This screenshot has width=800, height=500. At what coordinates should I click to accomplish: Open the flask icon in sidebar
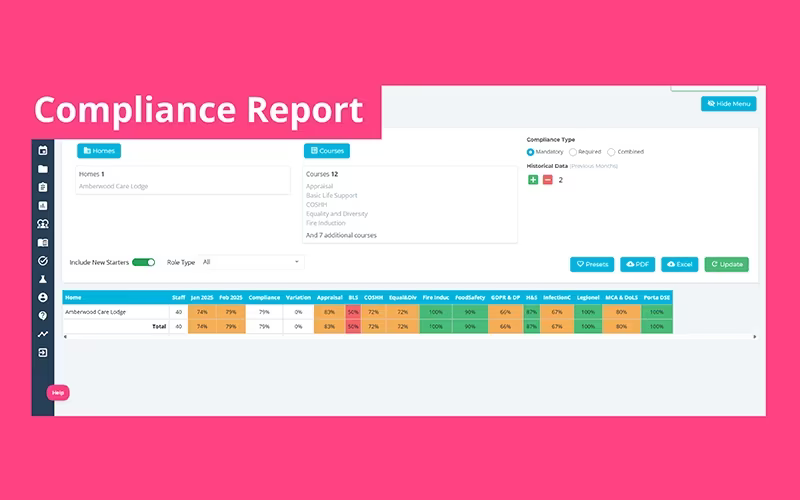43,279
